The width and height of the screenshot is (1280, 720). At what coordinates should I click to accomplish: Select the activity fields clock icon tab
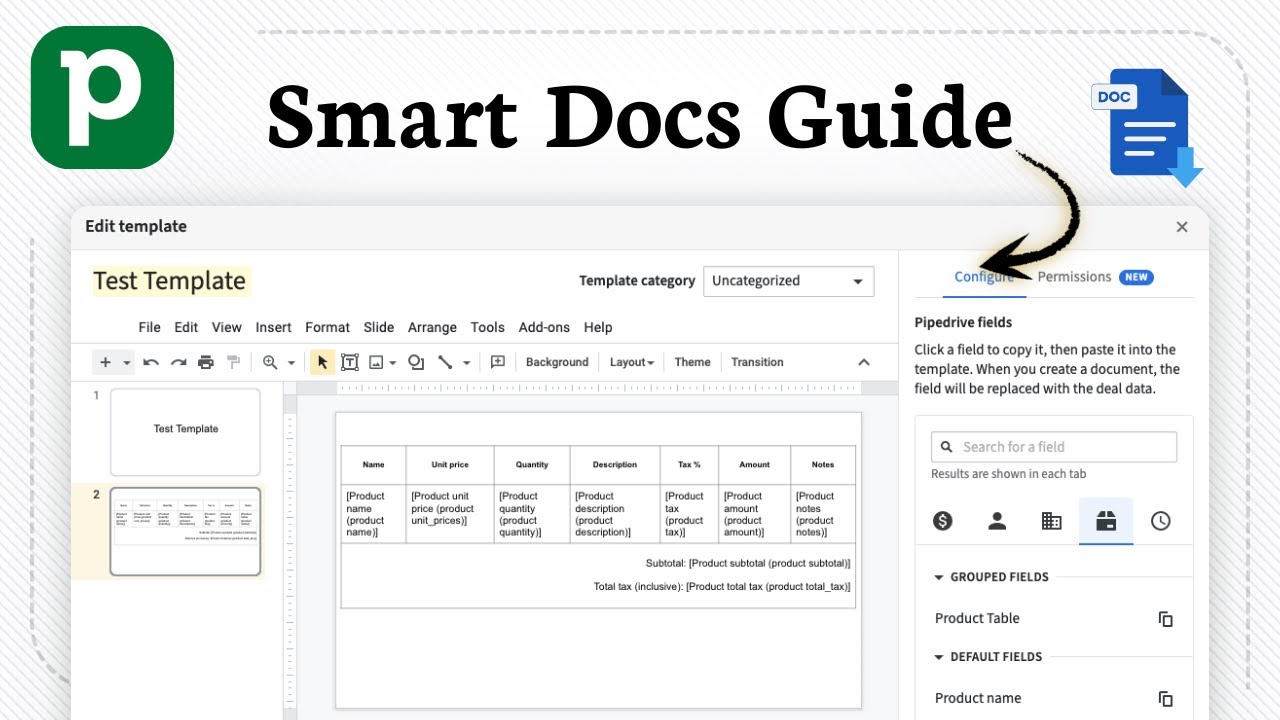click(x=1161, y=521)
